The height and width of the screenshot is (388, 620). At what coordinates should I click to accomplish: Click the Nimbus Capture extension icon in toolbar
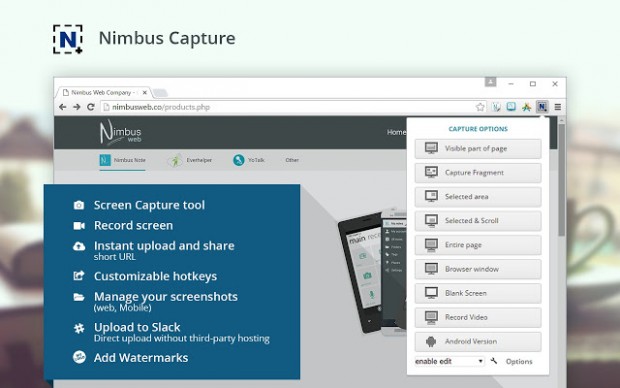pos(542,107)
